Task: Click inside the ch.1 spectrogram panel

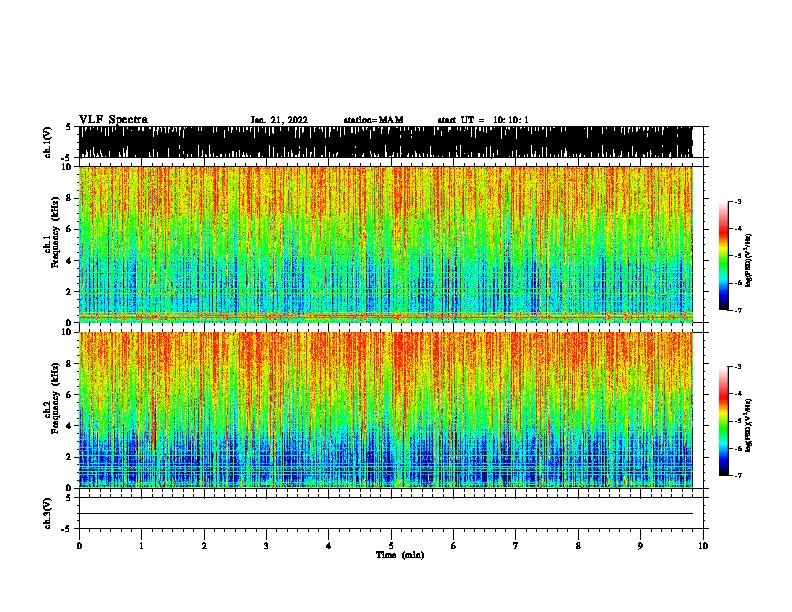Action: tap(386, 244)
